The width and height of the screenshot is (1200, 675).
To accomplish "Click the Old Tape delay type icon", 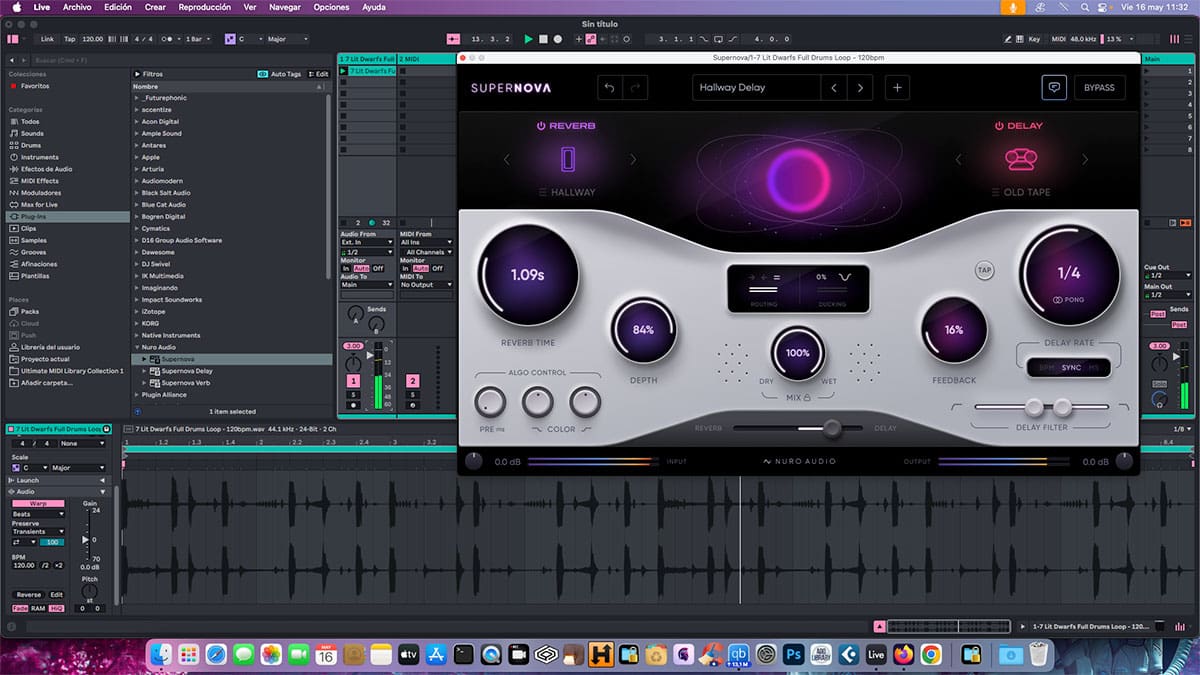I will click(x=1019, y=160).
